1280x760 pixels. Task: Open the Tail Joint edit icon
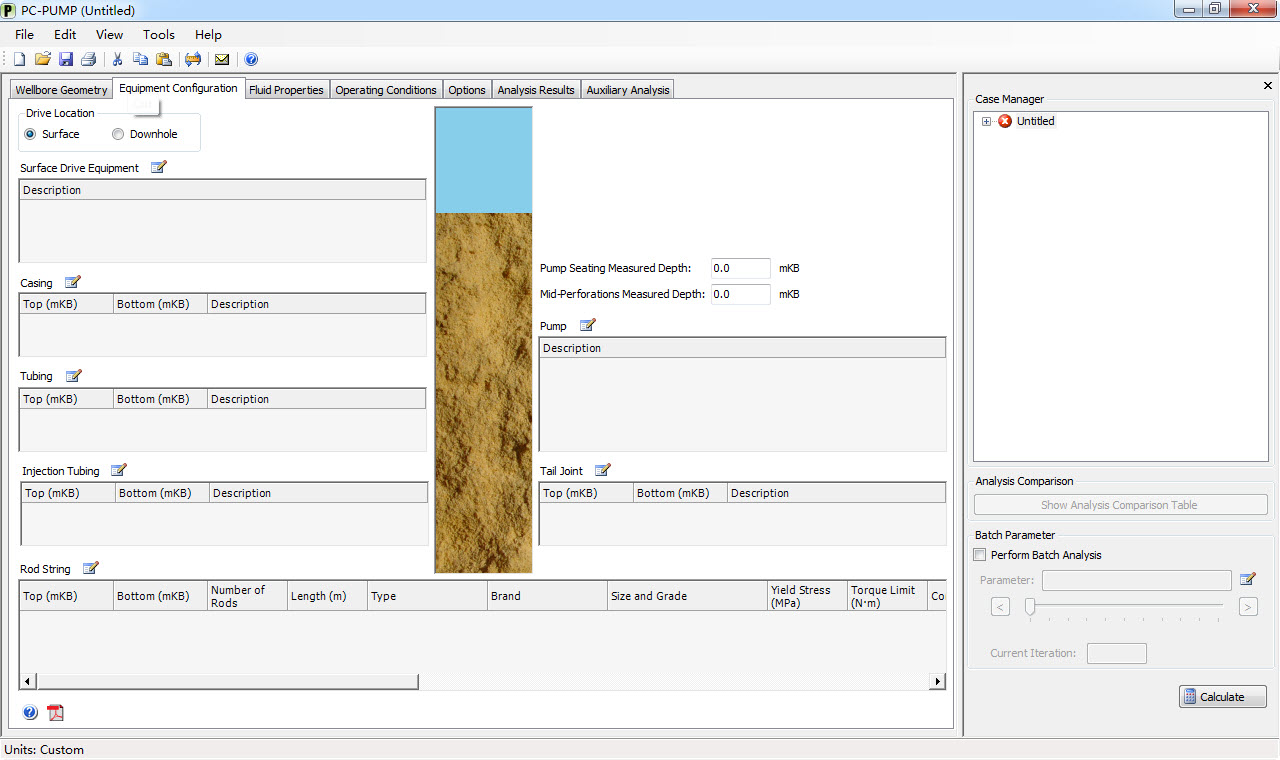coord(603,470)
